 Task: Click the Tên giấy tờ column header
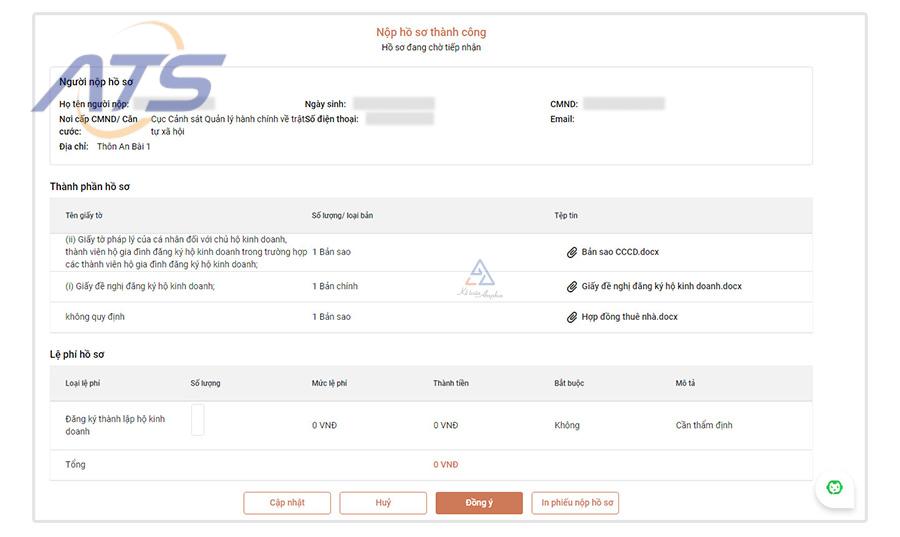pos(84,216)
